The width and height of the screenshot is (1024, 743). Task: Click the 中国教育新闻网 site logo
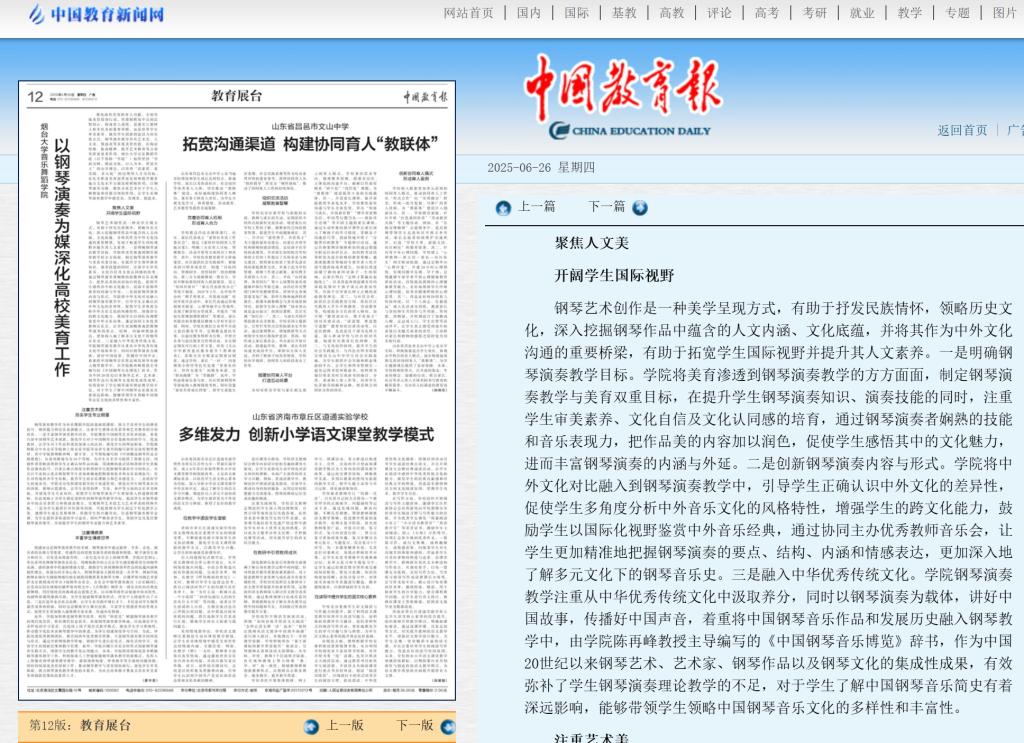[x=96, y=14]
